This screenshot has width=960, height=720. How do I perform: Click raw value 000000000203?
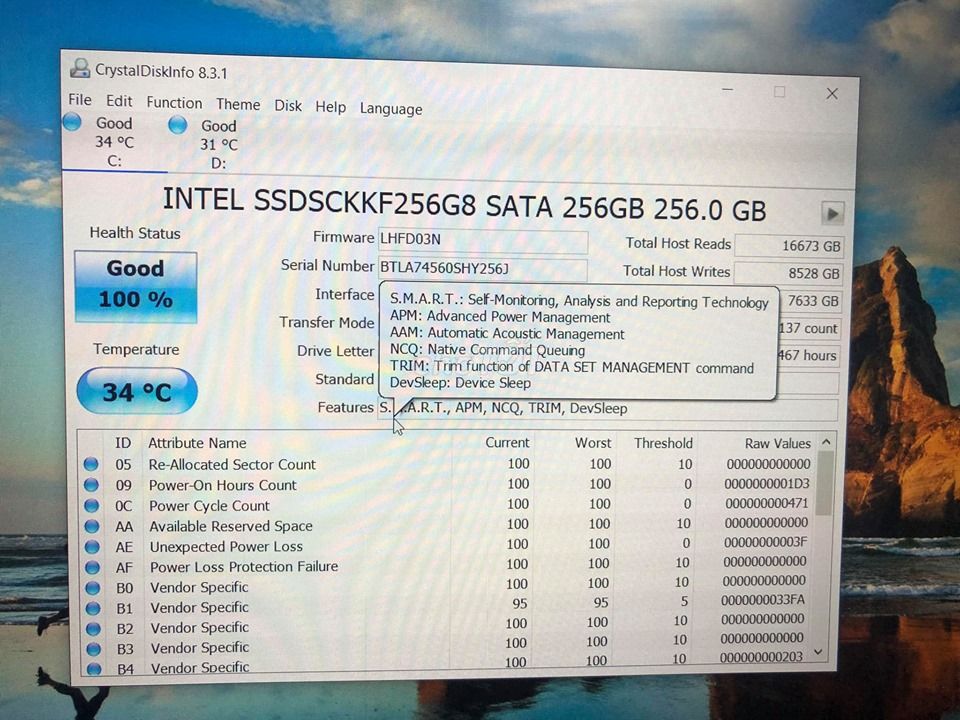[x=761, y=658]
